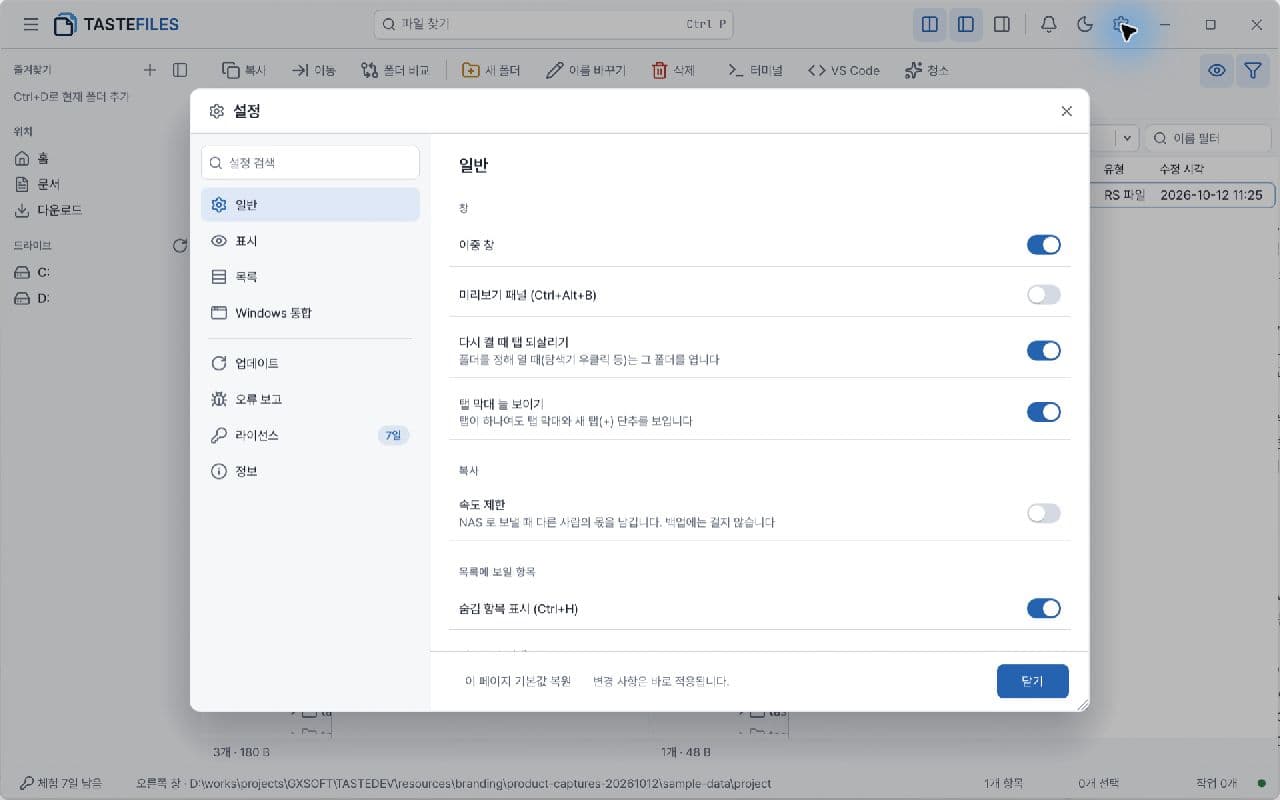This screenshot has width=1280, height=800.
Task: Select the 일반 settings category
Action: coord(310,205)
